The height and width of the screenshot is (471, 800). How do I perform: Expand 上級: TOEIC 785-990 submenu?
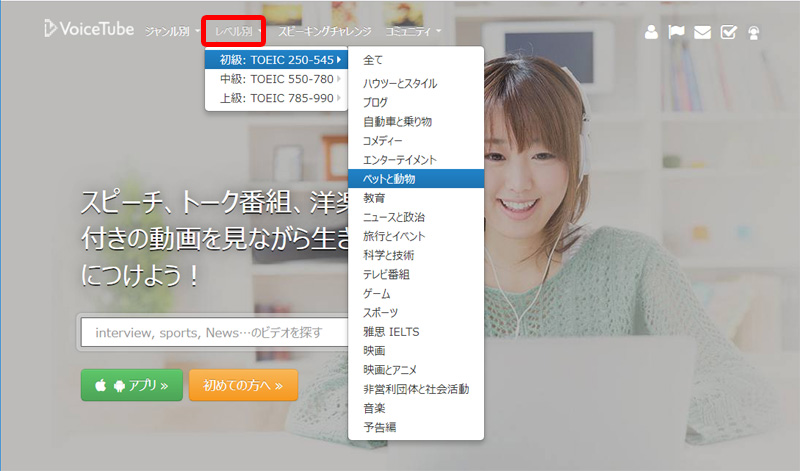(x=274, y=98)
